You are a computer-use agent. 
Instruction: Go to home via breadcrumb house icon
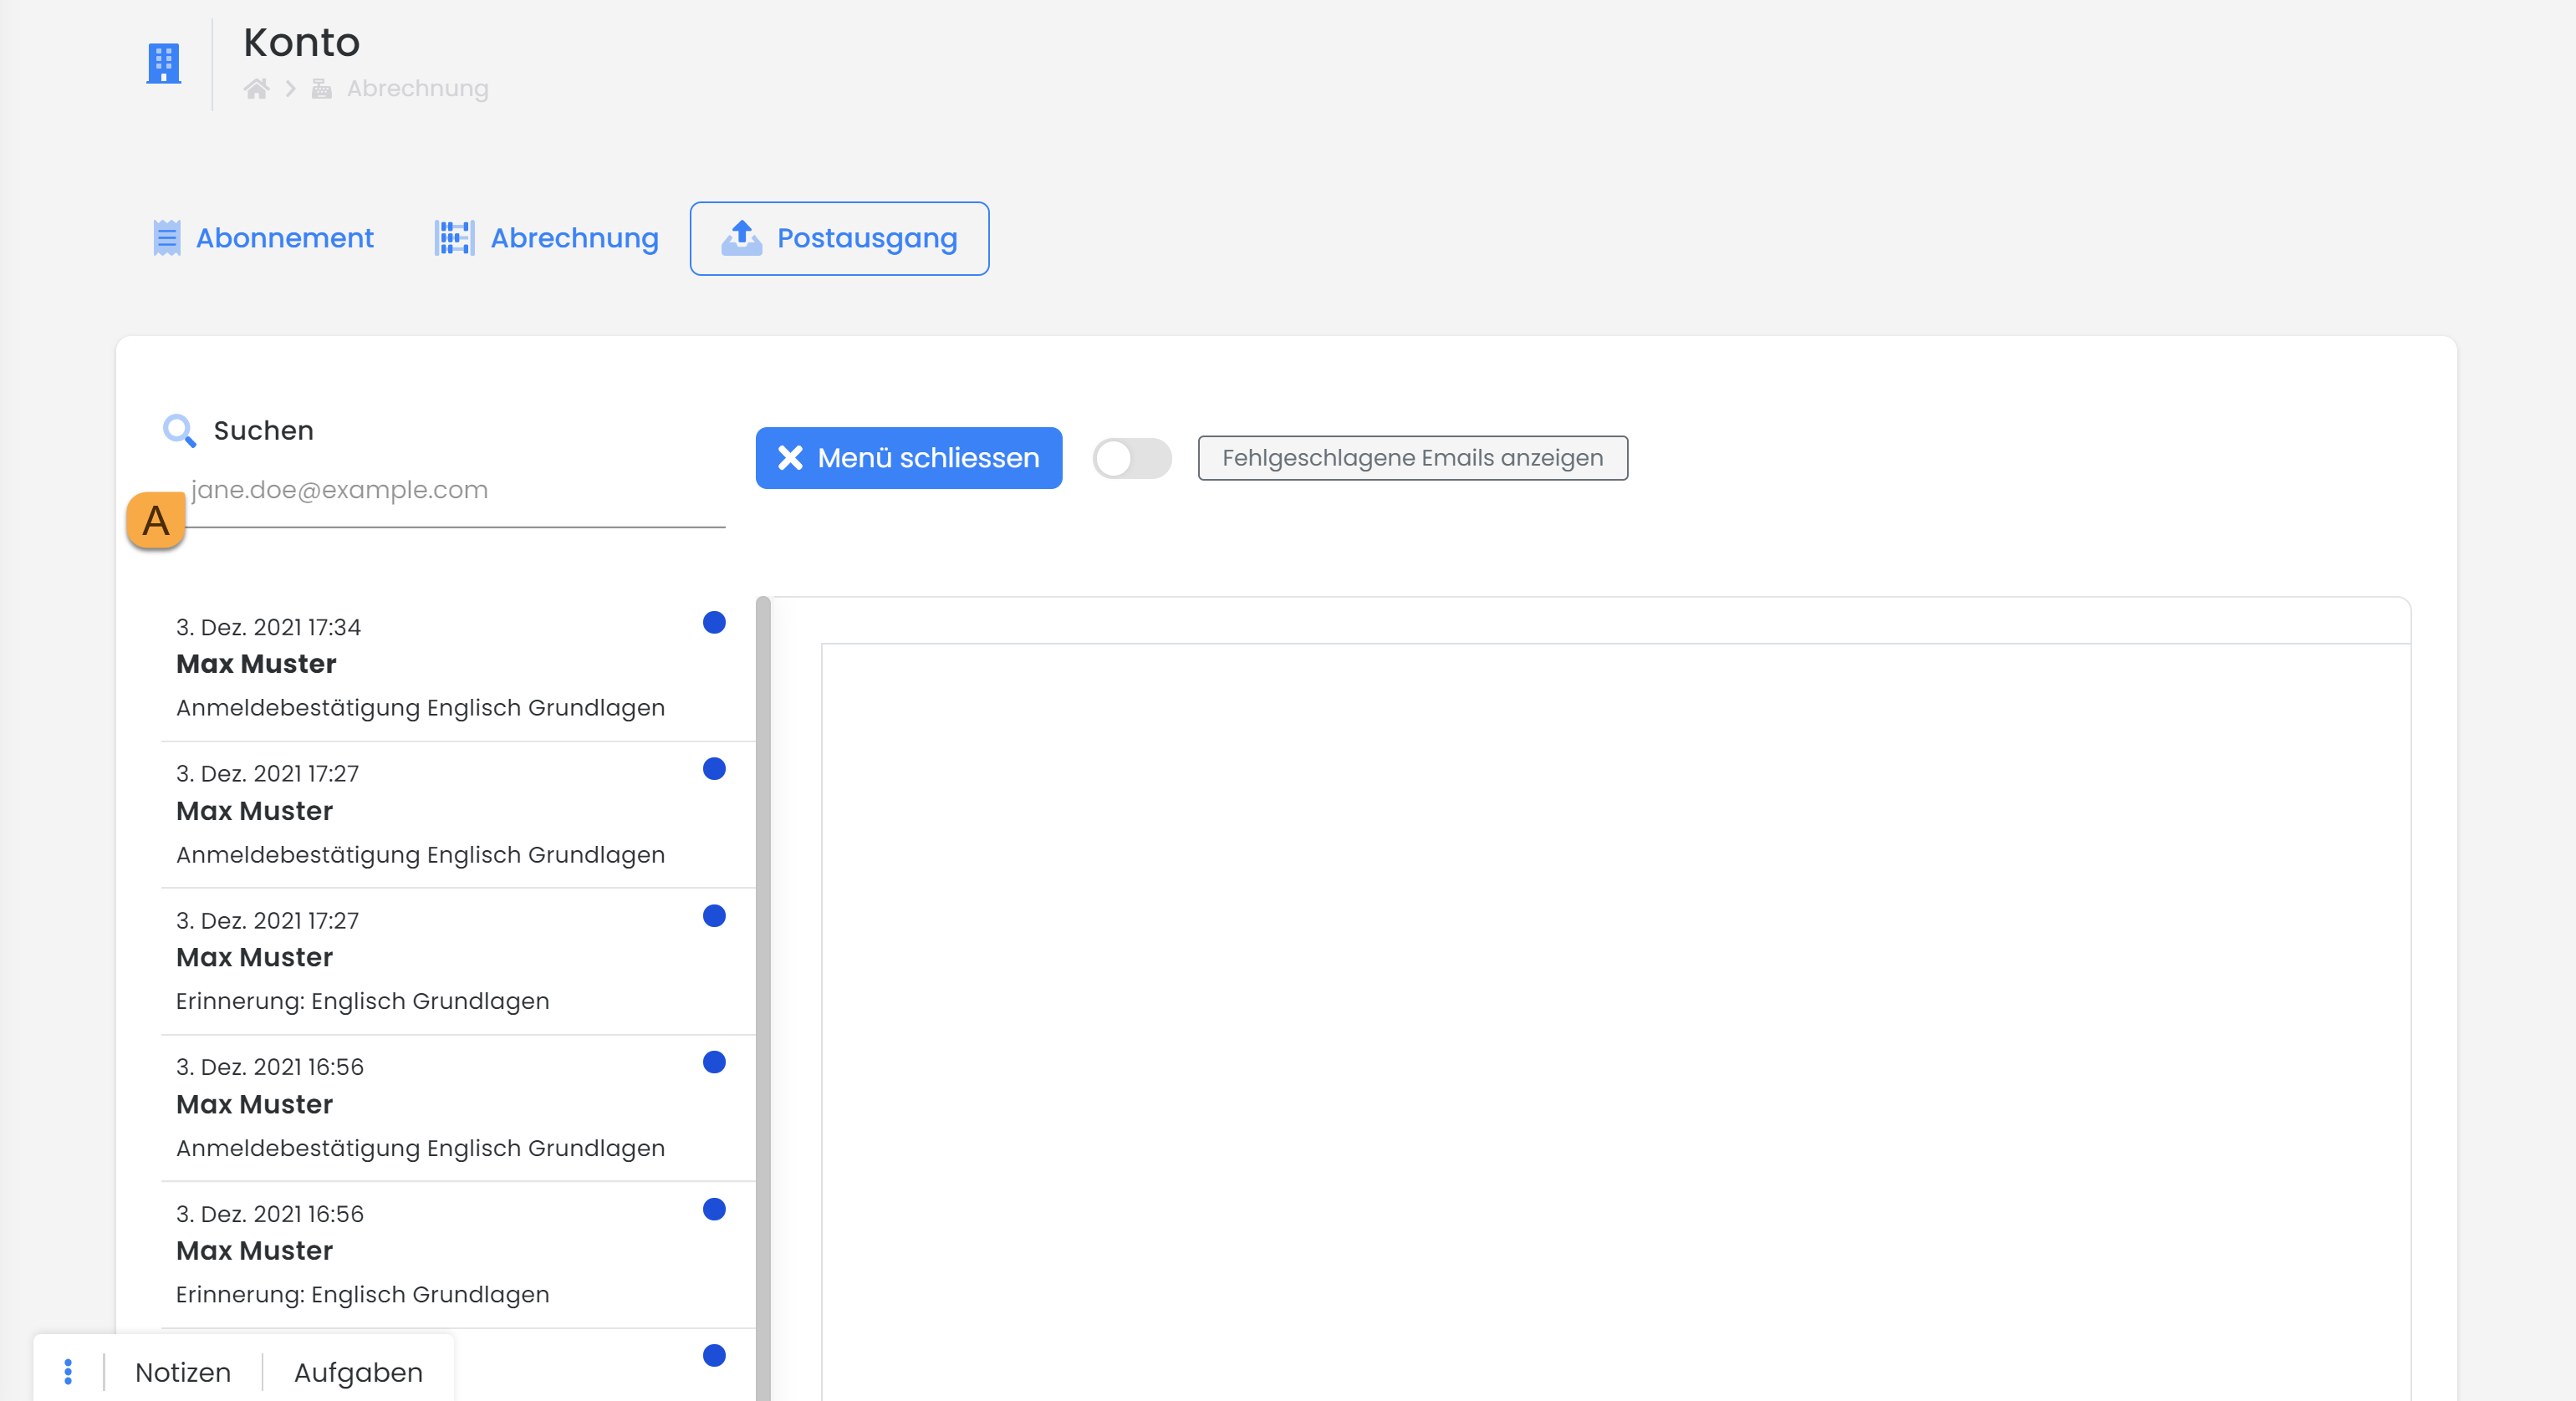click(256, 89)
